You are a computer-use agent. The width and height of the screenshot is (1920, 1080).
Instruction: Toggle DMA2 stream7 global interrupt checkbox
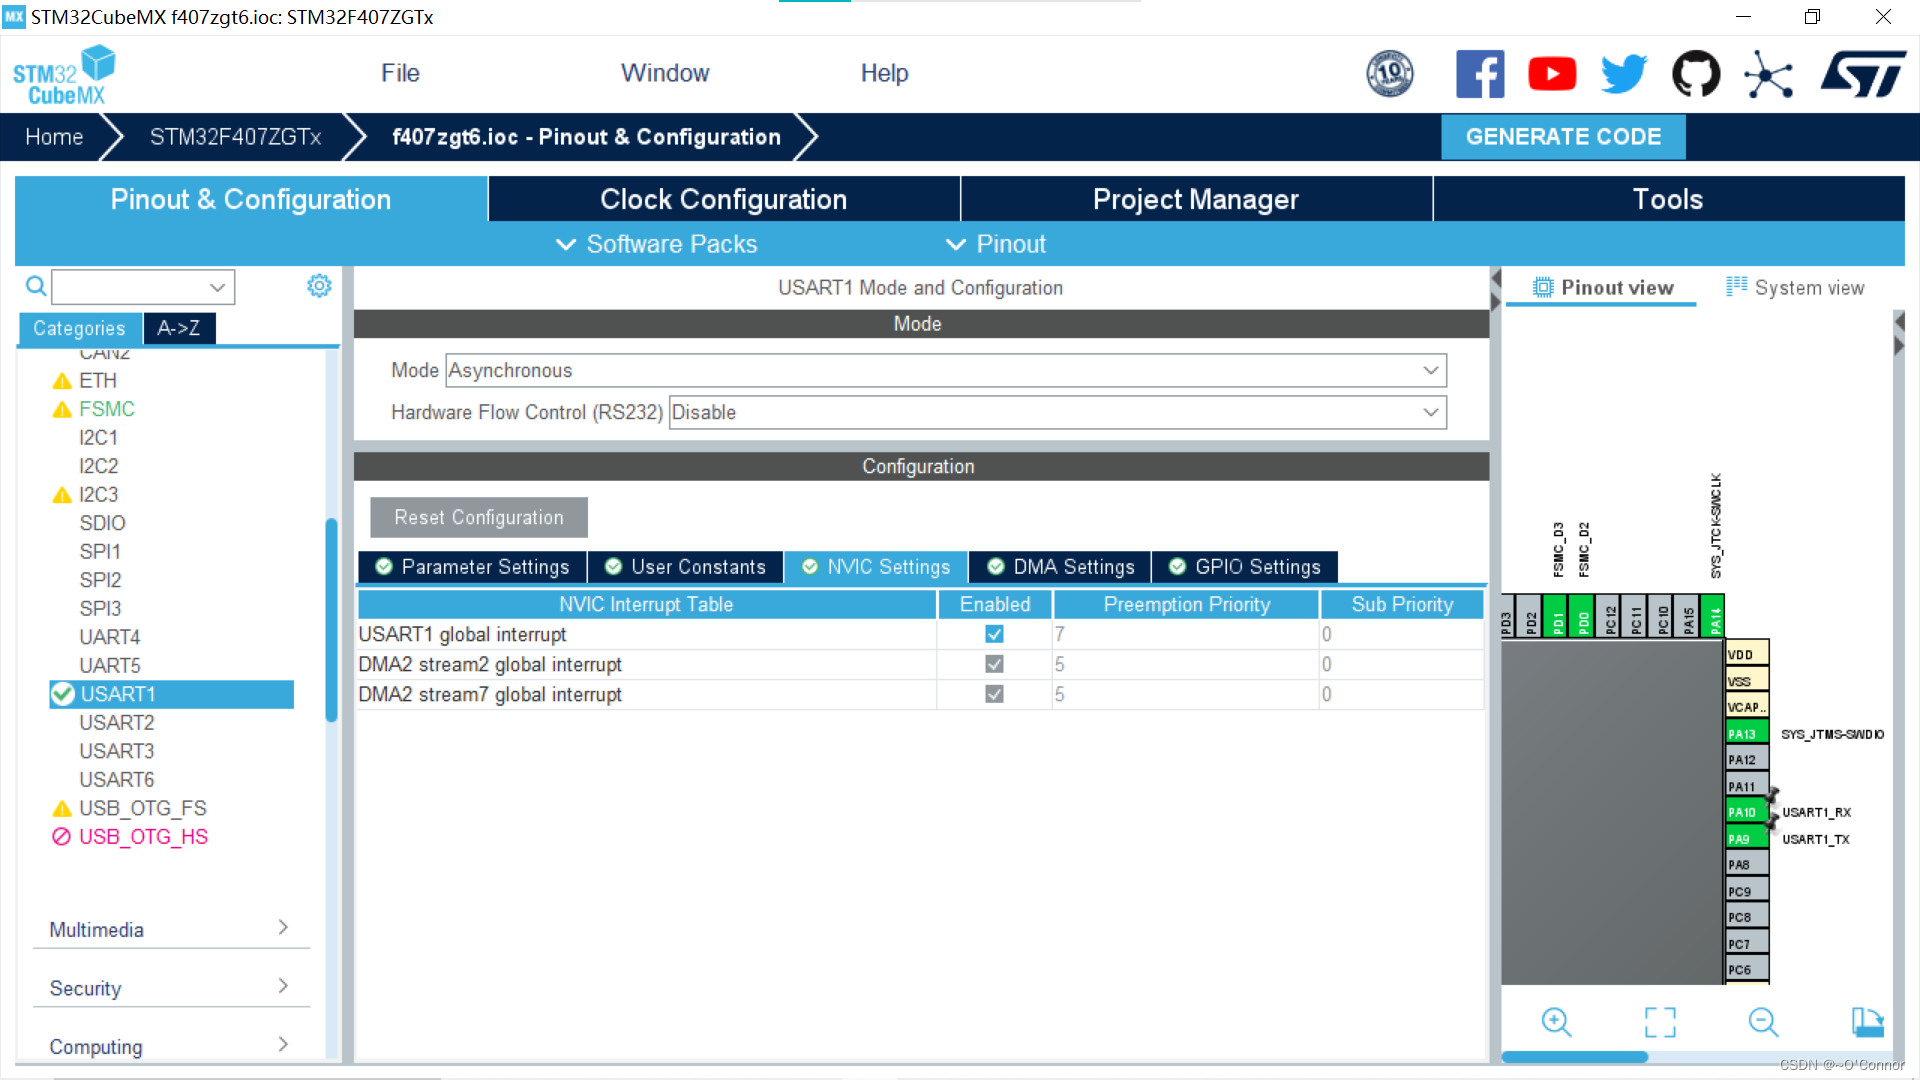(x=994, y=694)
